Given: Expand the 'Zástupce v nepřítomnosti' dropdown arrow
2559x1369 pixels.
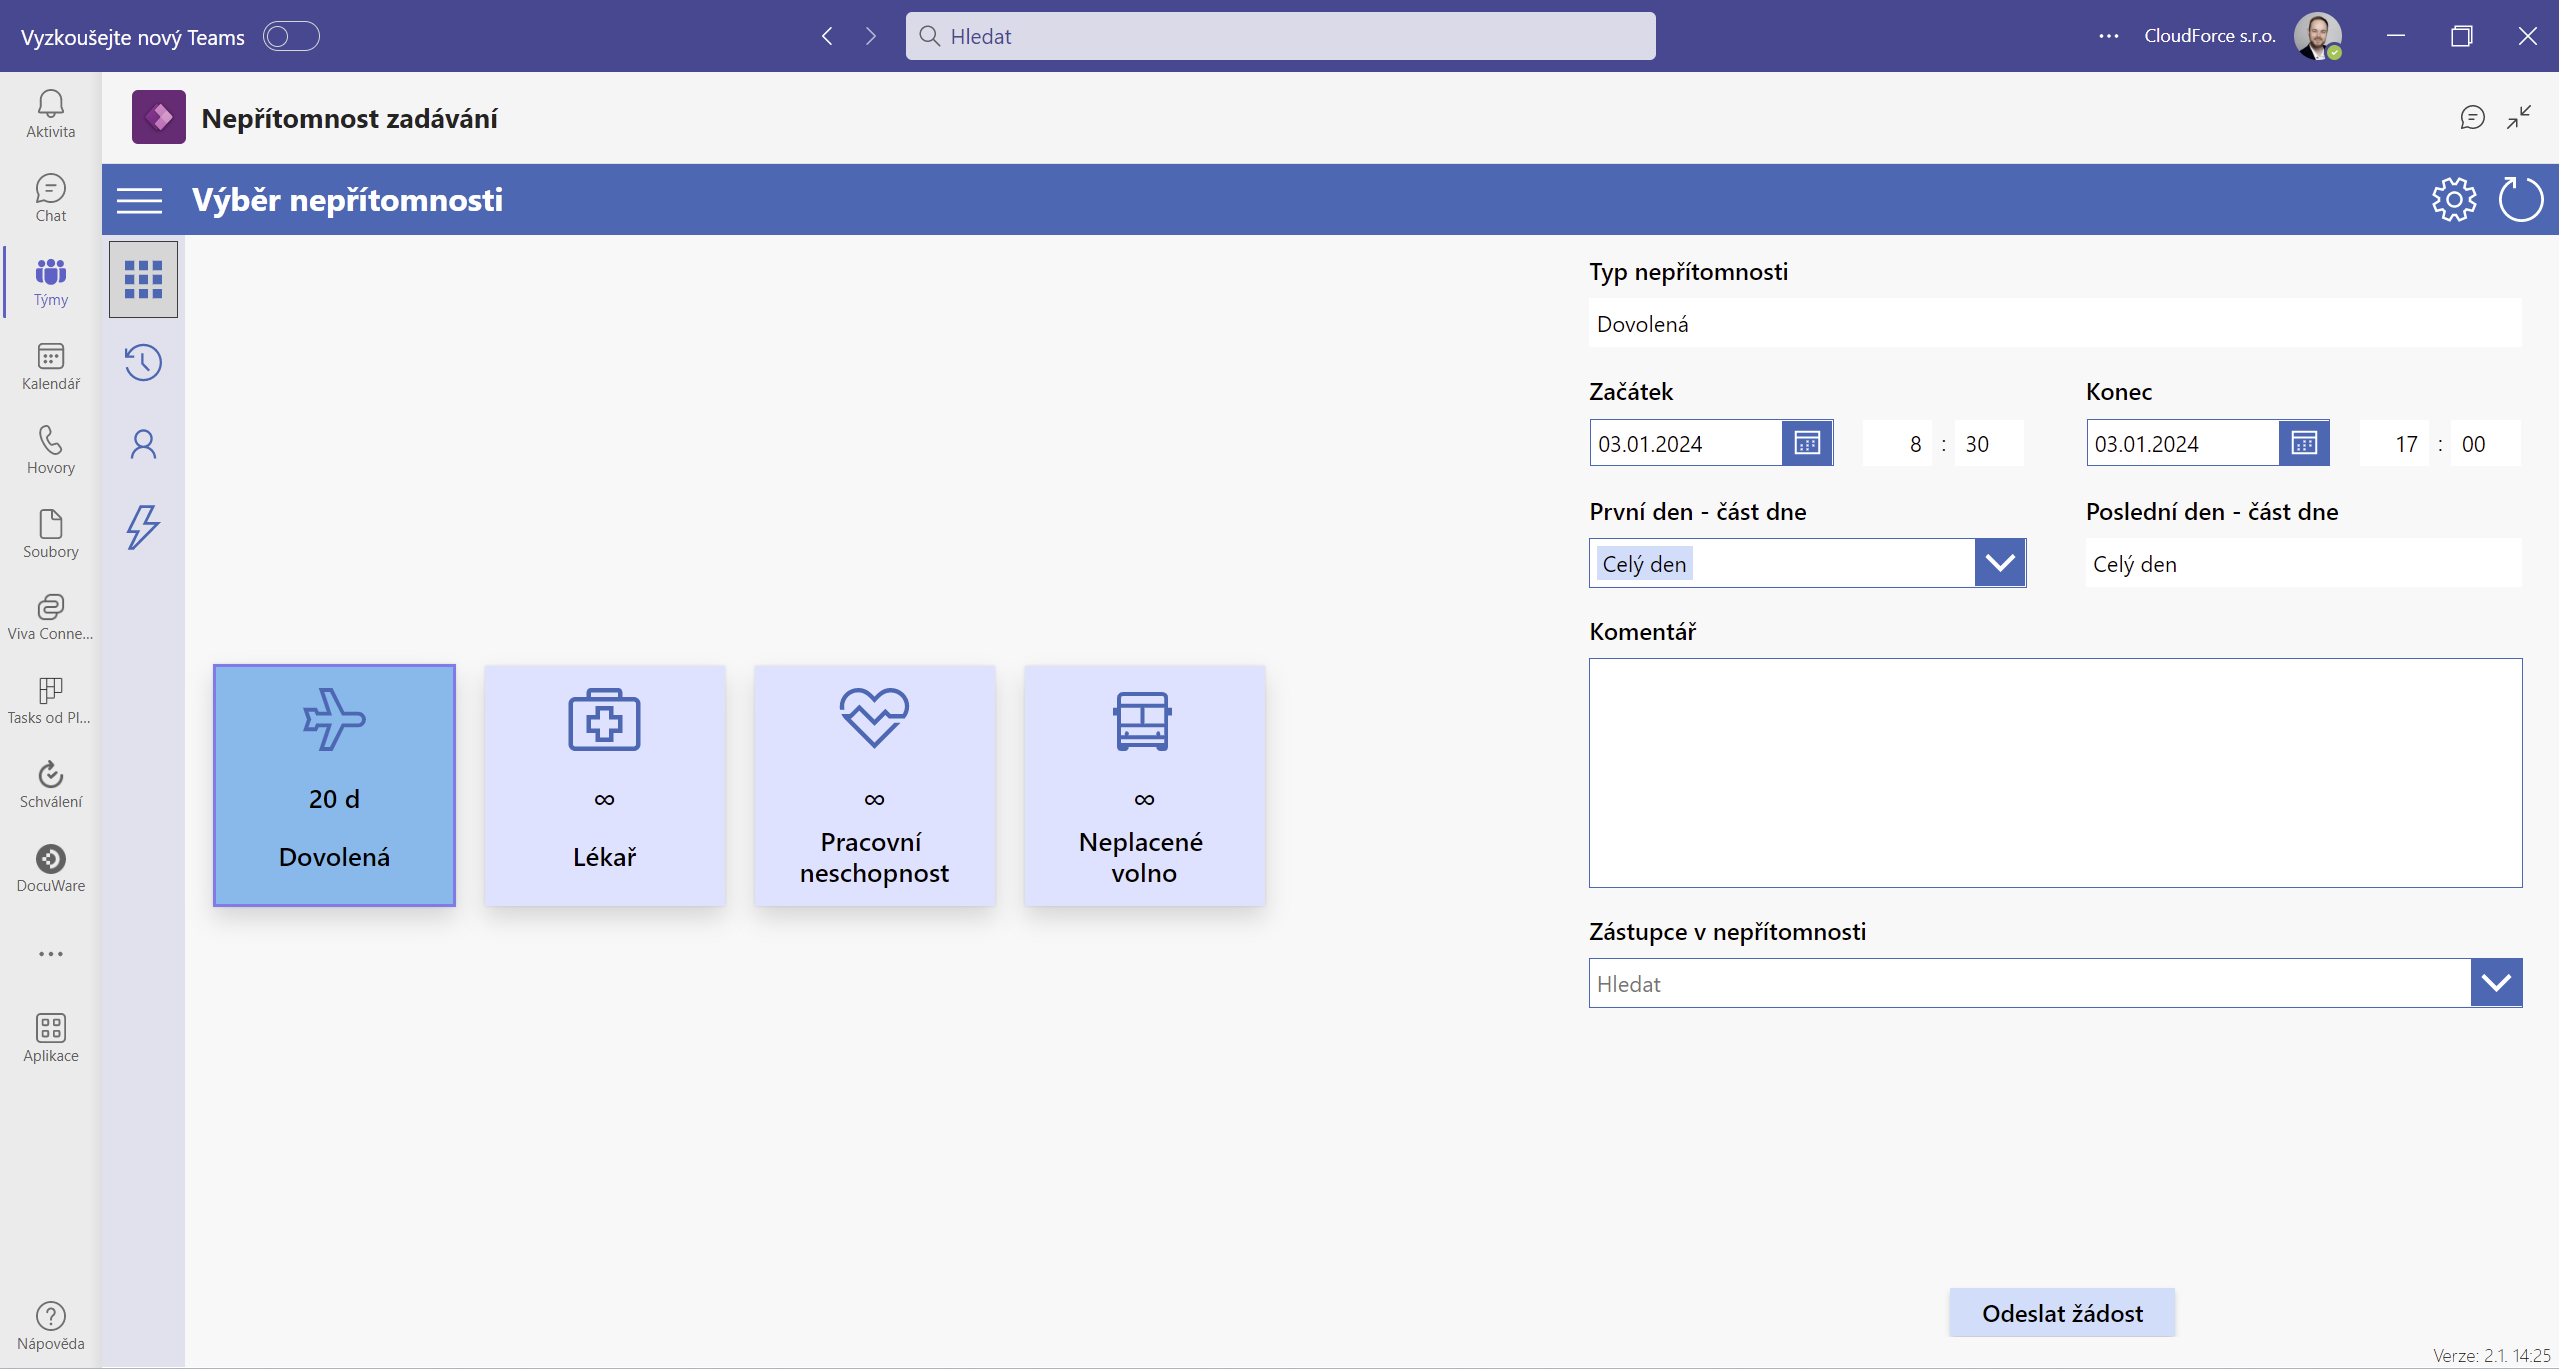Looking at the screenshot, I should tap(2496, 983).
